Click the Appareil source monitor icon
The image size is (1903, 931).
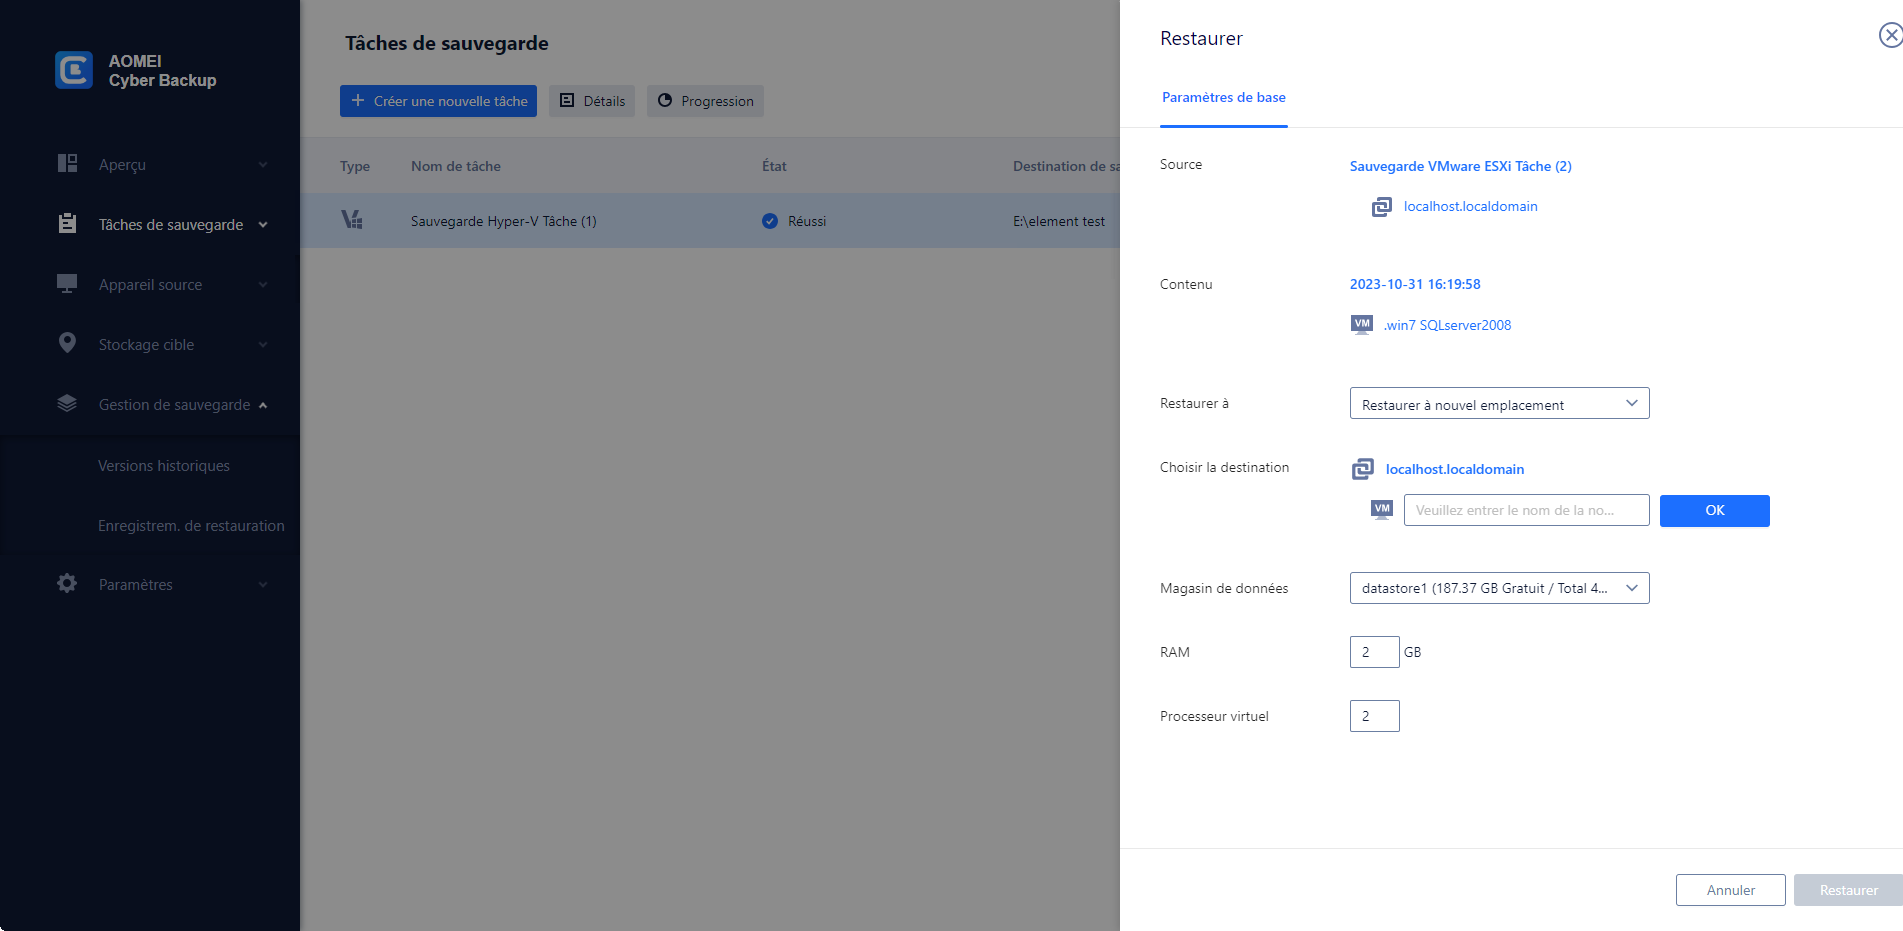point(67,284)
